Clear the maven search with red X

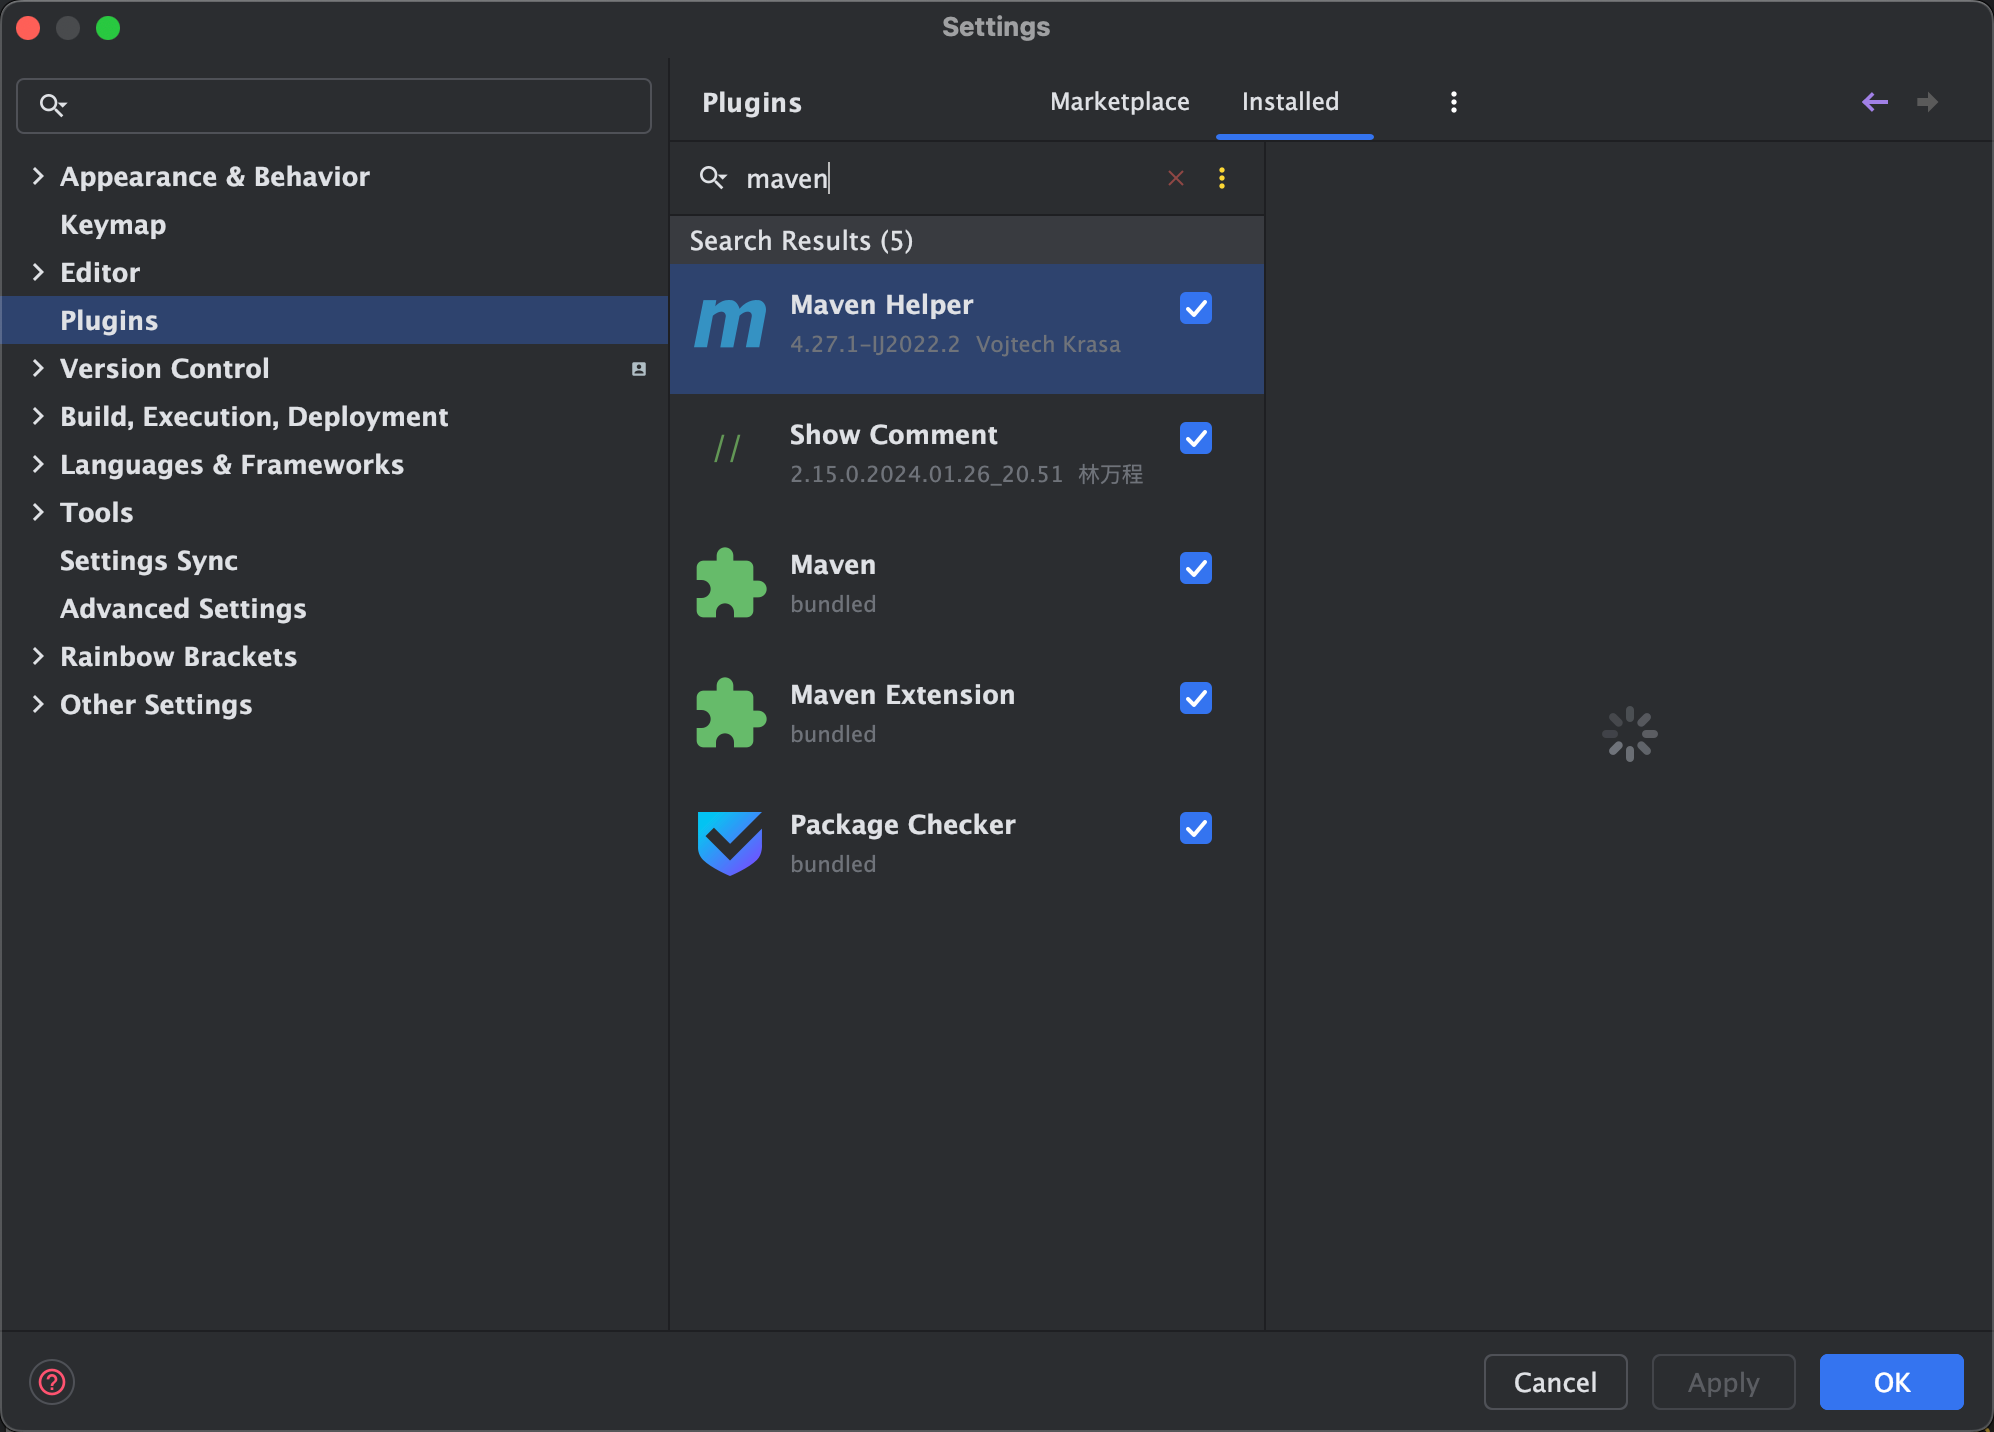(x=1176, y=178)
